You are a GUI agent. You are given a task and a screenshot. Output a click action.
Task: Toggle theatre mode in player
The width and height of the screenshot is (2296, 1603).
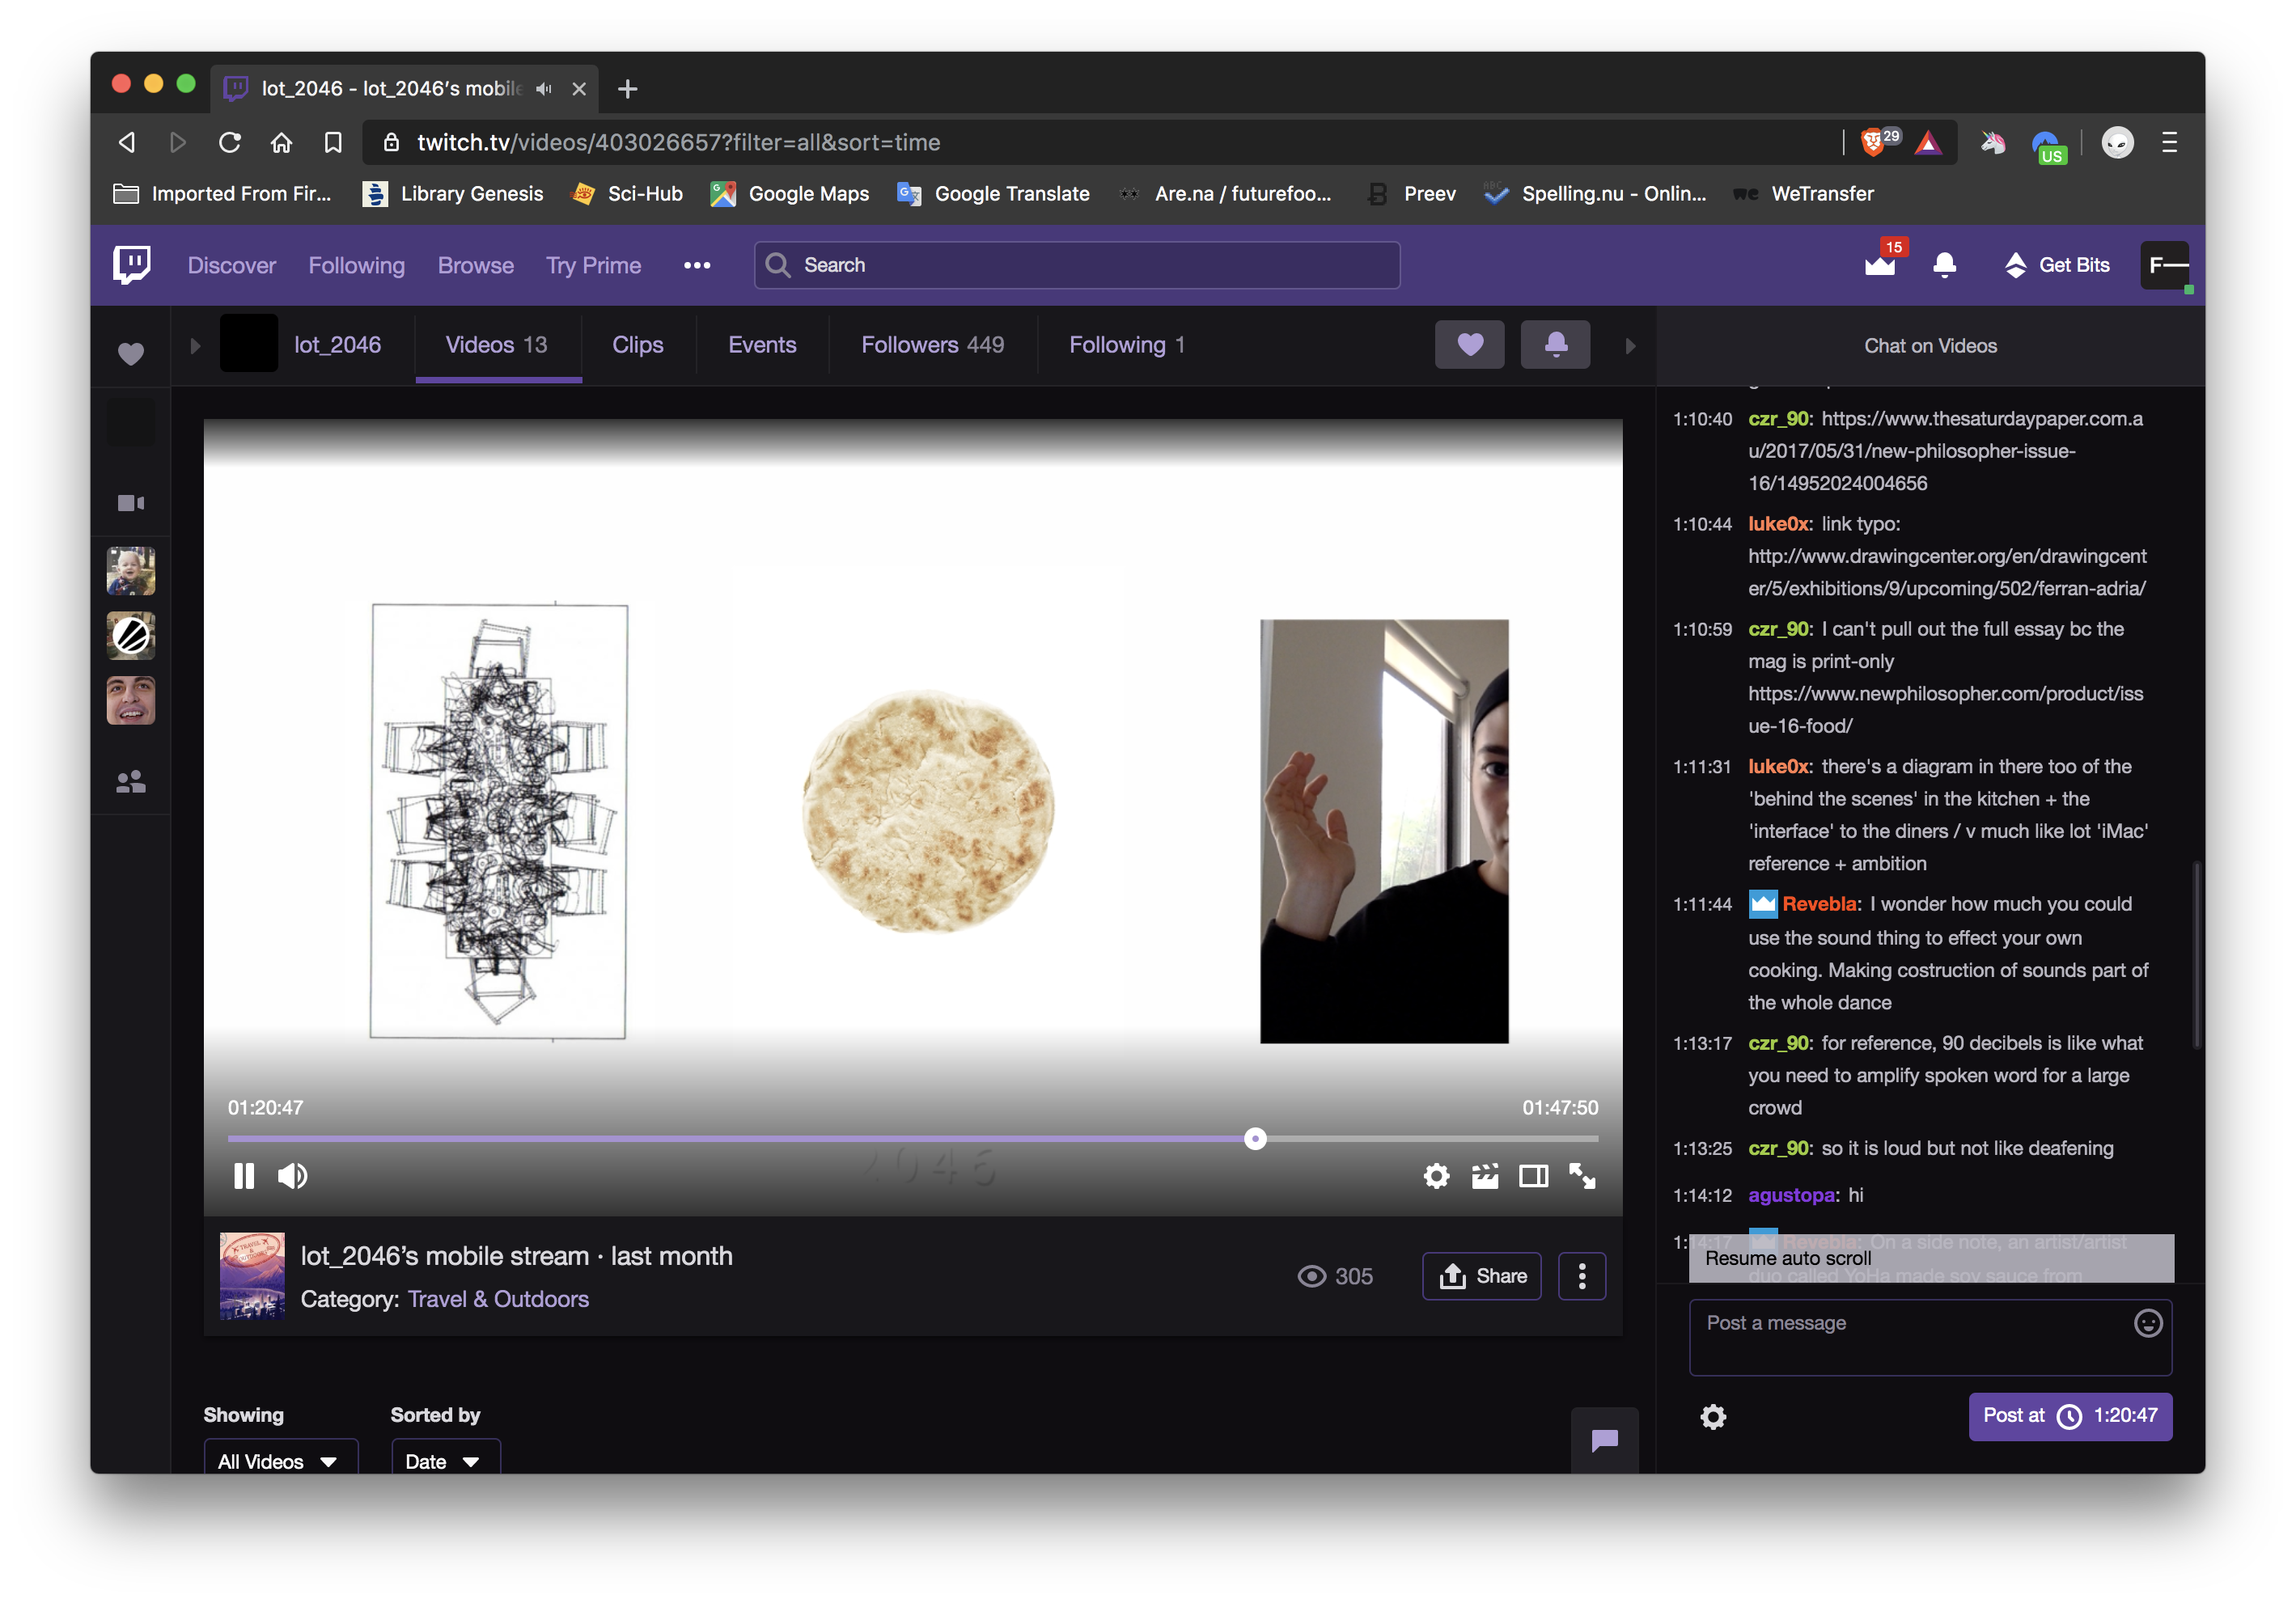click(1533, 1176)
